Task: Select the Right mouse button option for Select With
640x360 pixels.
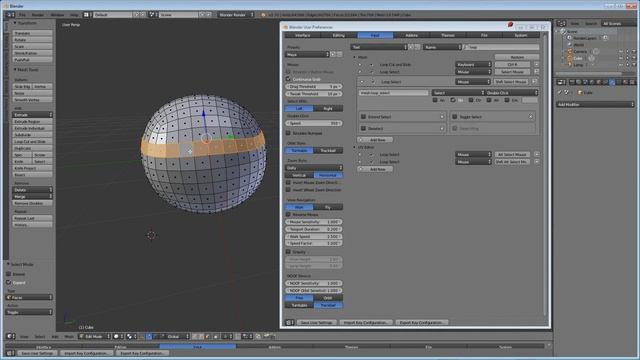Action: tap(328, 109)
